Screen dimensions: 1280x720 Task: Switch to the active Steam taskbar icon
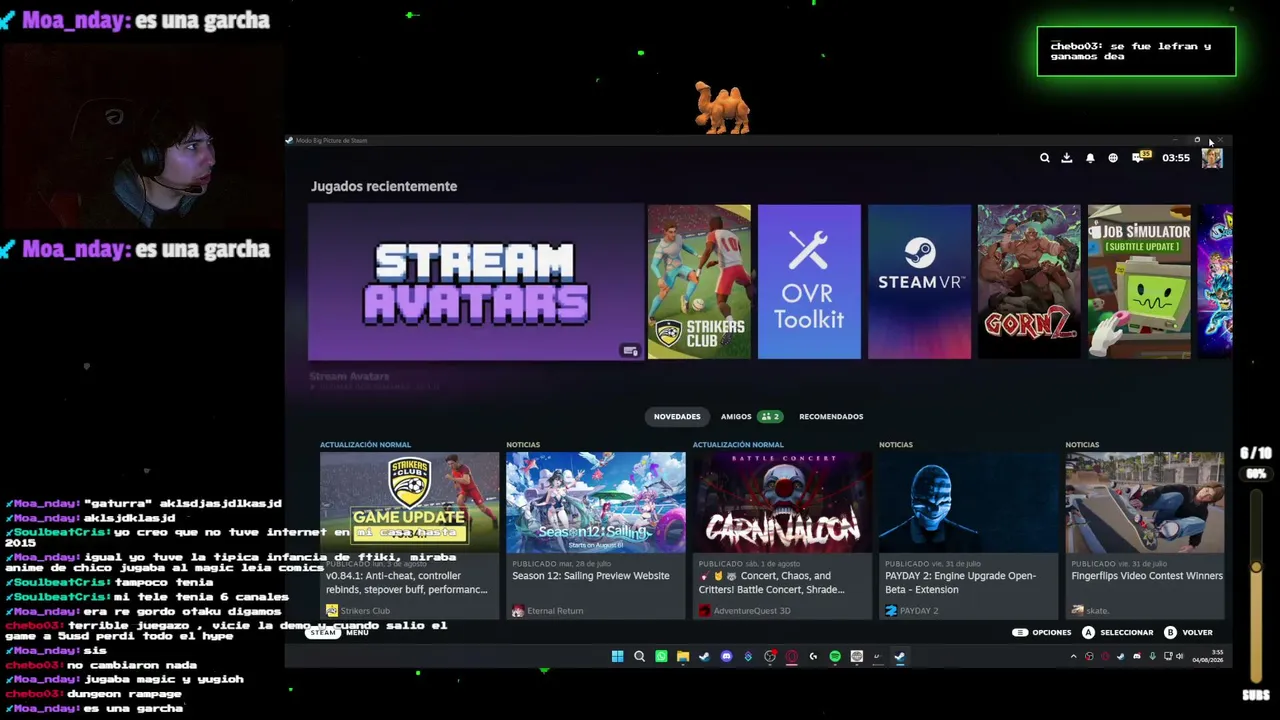tap(900, 657)
